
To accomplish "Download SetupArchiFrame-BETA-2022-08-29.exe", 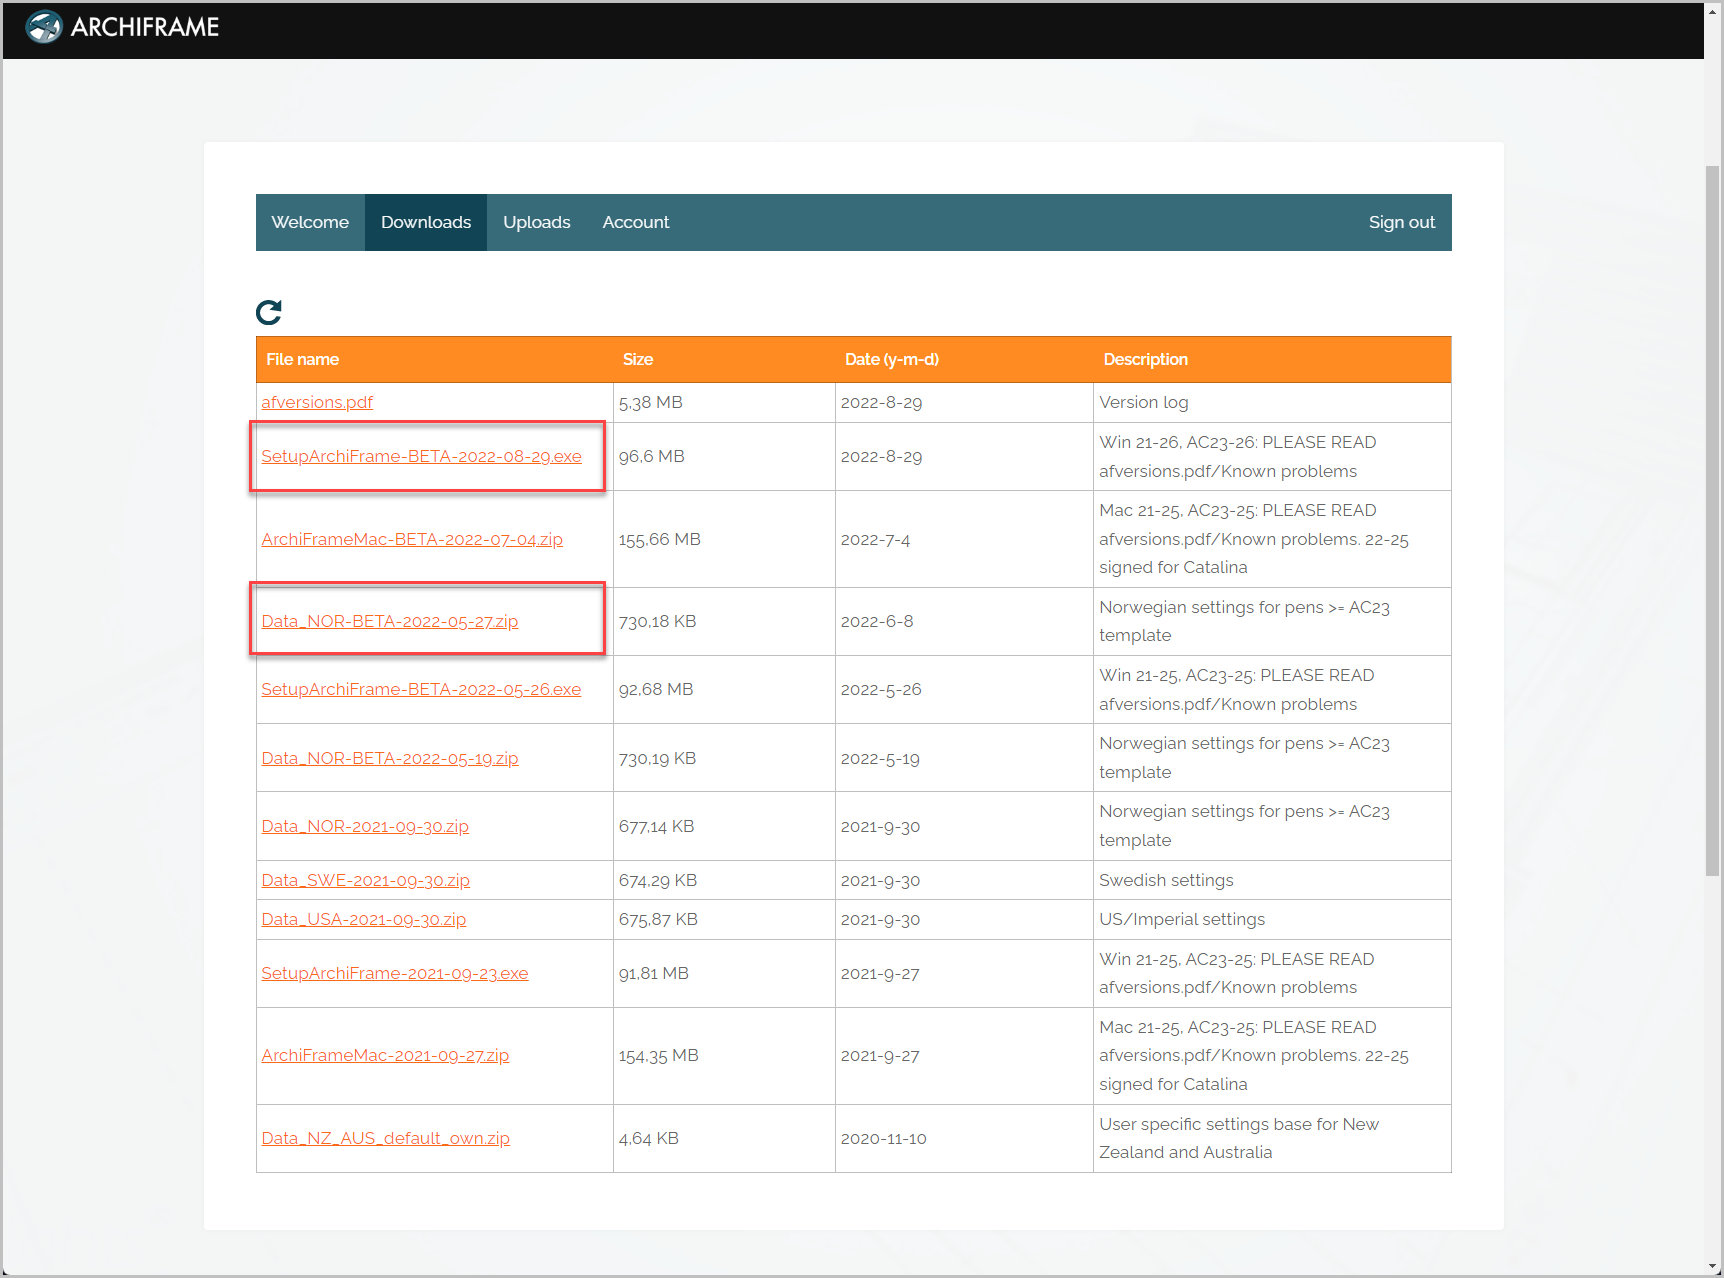I will pos(421,456).
